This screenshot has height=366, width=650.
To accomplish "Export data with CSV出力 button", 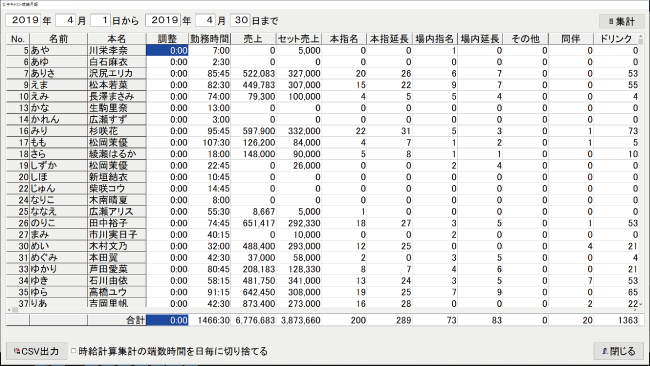I will (36, 351).
